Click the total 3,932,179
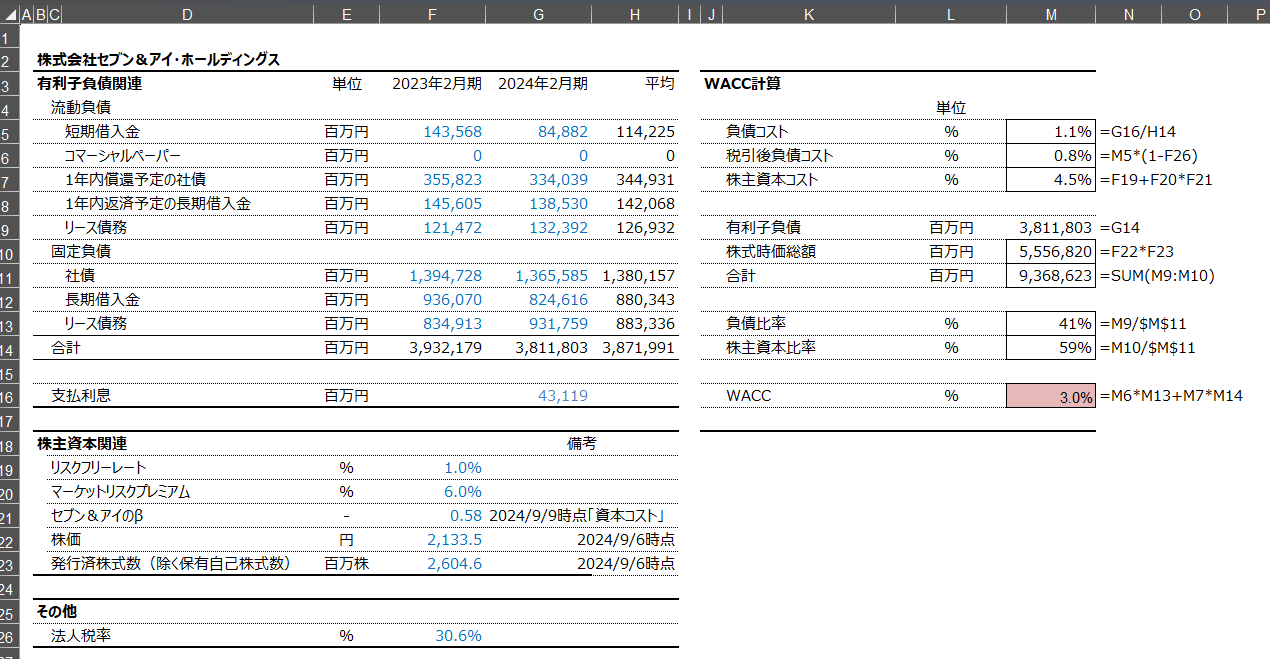 tap(446, 348)
